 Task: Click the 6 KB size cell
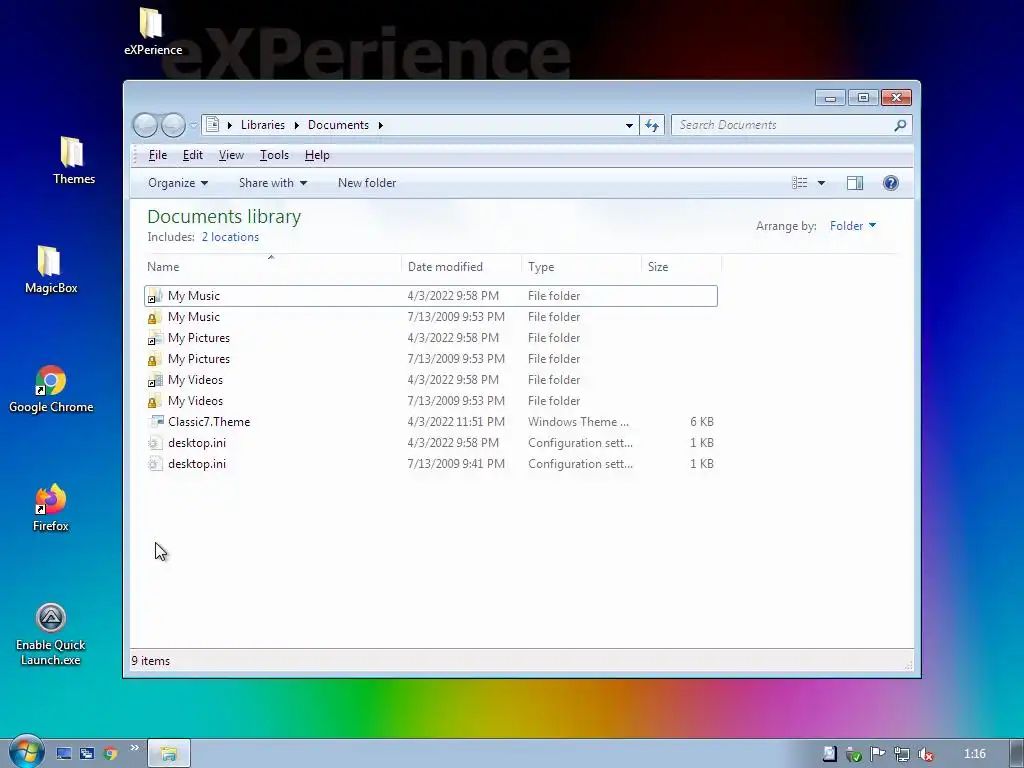tap(701, 422)
